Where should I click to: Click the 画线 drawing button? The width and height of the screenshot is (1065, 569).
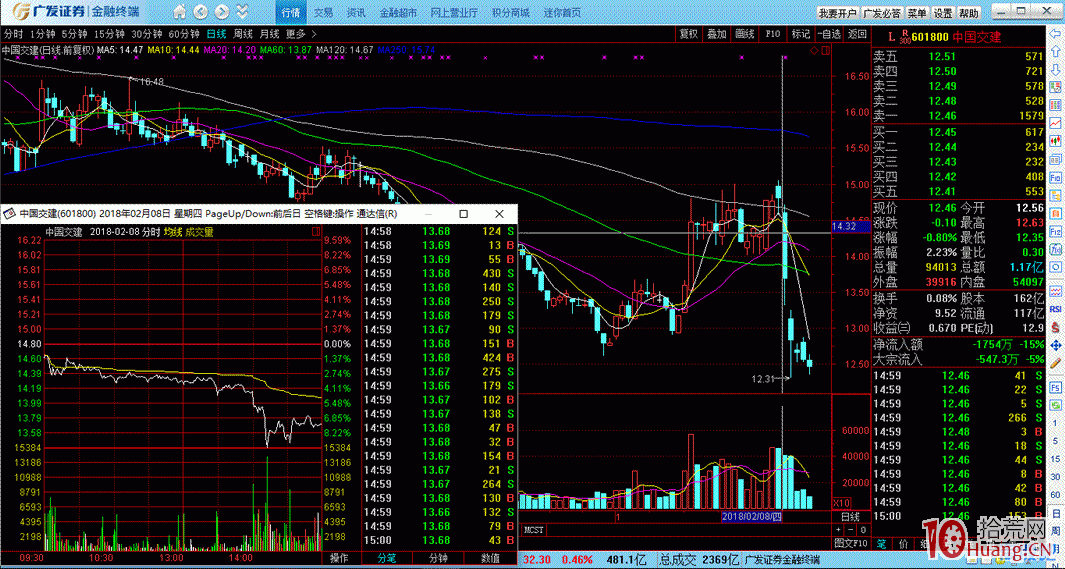pyautogui.click(x=745, y=34)
